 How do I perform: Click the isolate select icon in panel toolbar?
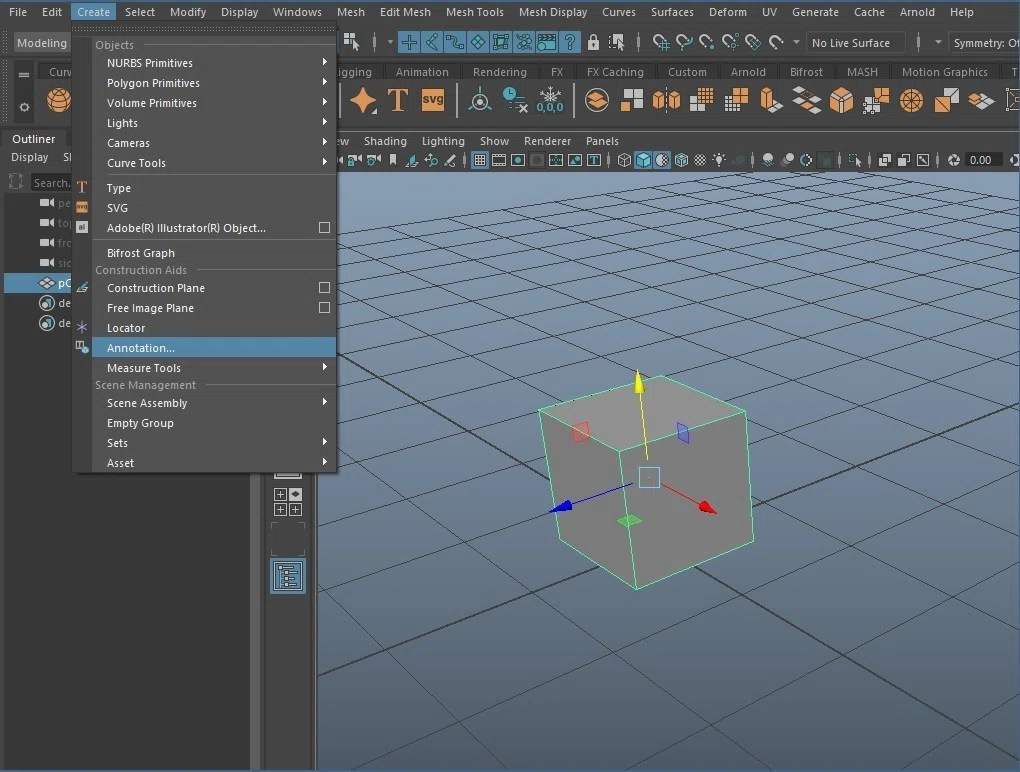855,160
